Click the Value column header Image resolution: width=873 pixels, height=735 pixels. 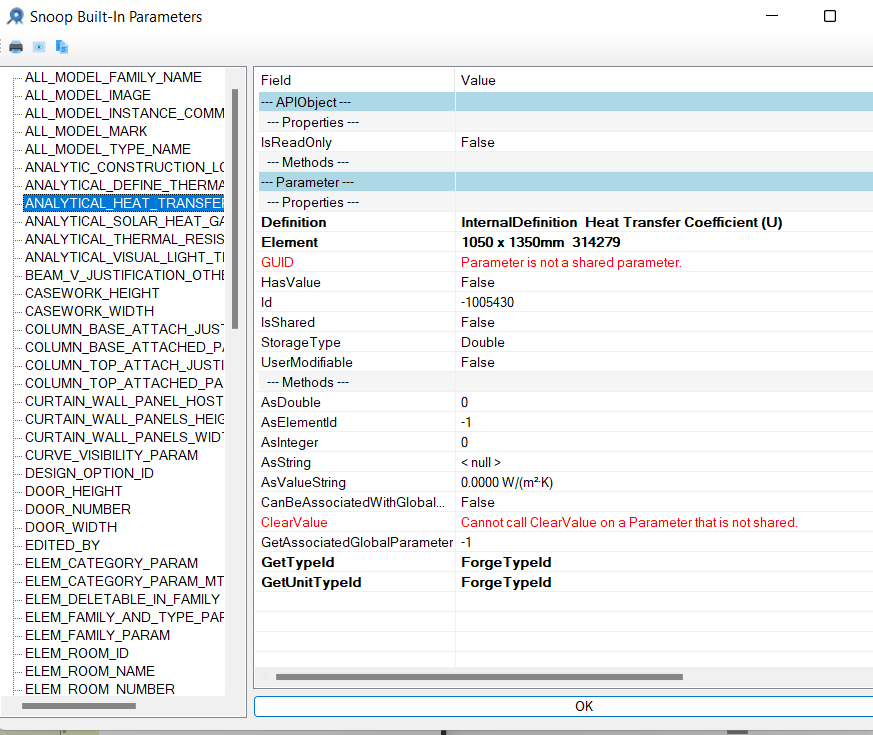click(664, 80)
